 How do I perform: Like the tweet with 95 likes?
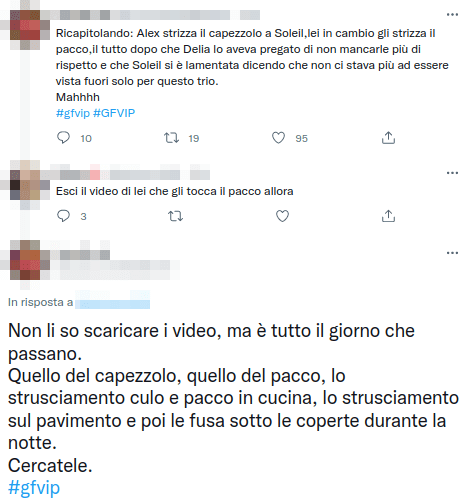click(278, 138)
